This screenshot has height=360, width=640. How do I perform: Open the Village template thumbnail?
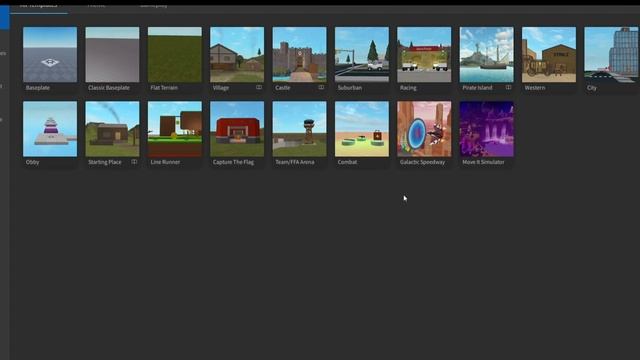coord(237,55)
